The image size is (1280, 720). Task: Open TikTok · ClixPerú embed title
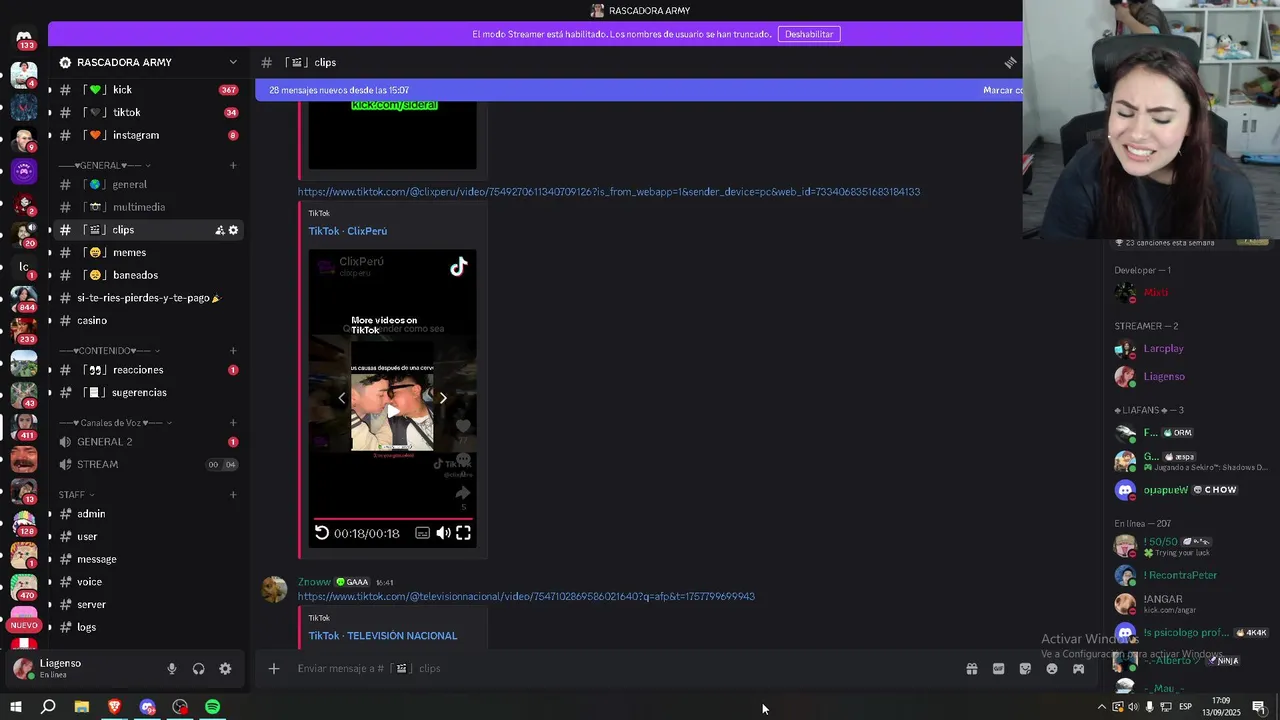click(x=347, y=231)
